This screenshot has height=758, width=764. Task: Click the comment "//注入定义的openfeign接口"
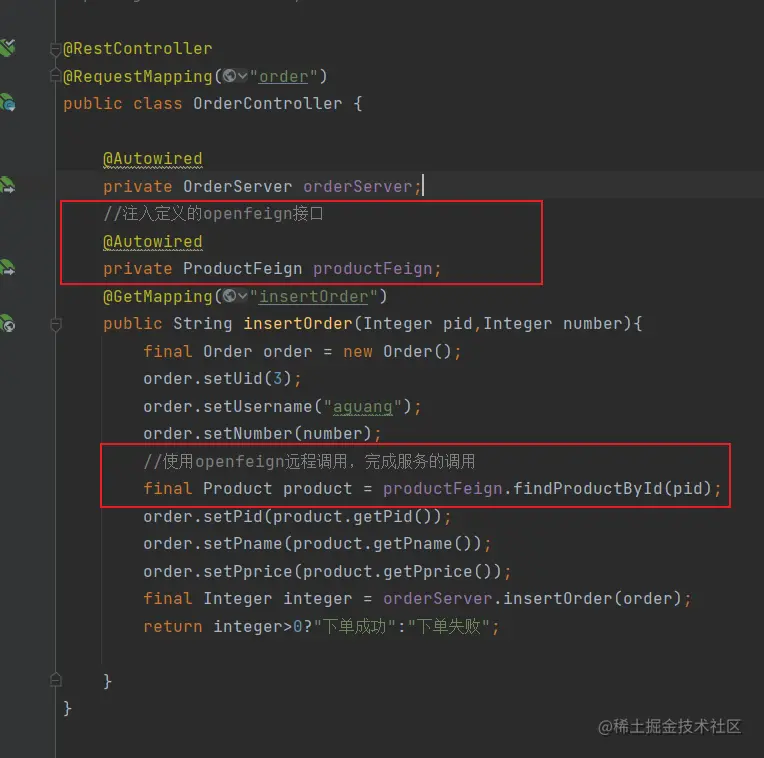(213, 214)
